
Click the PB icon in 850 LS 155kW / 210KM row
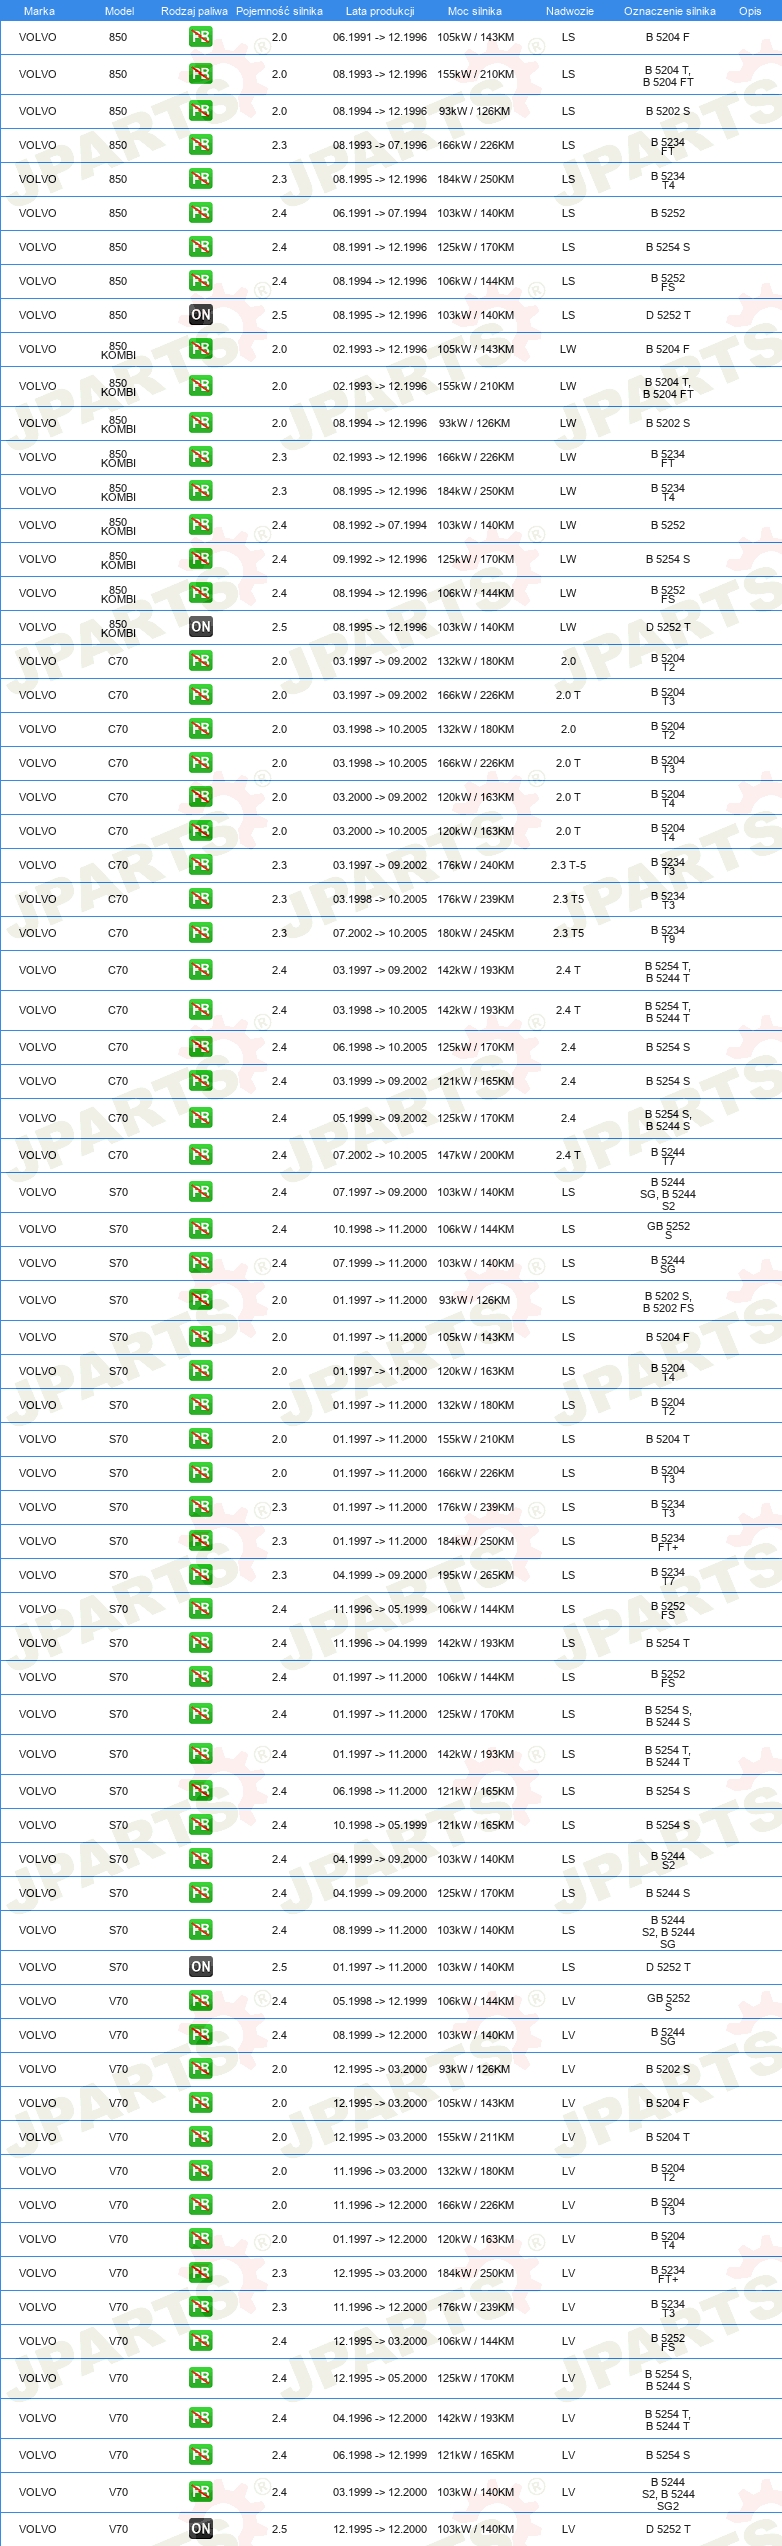(201, 74)
